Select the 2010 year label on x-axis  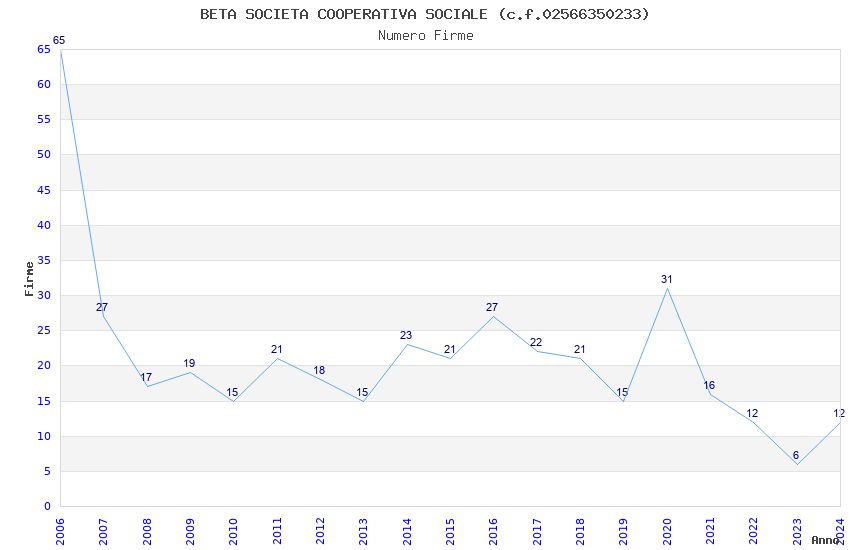[x=233, y=532]
